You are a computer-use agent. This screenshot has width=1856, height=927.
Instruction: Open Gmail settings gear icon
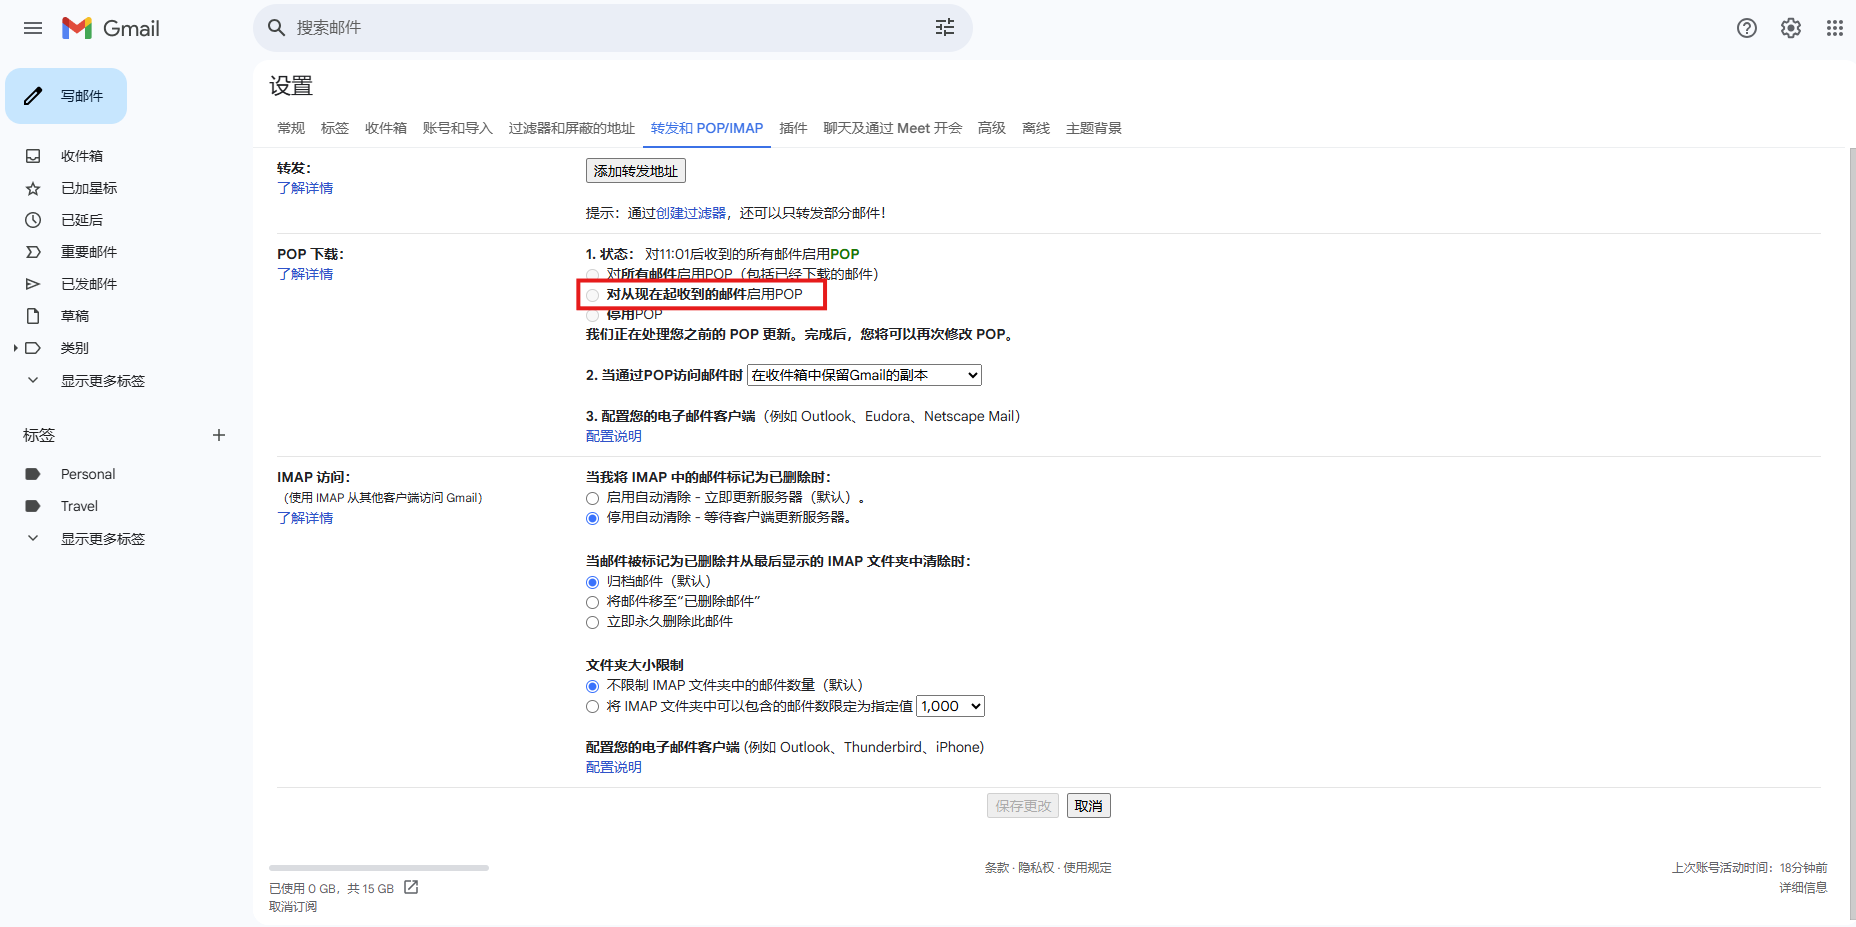(x=1789, y=28)
